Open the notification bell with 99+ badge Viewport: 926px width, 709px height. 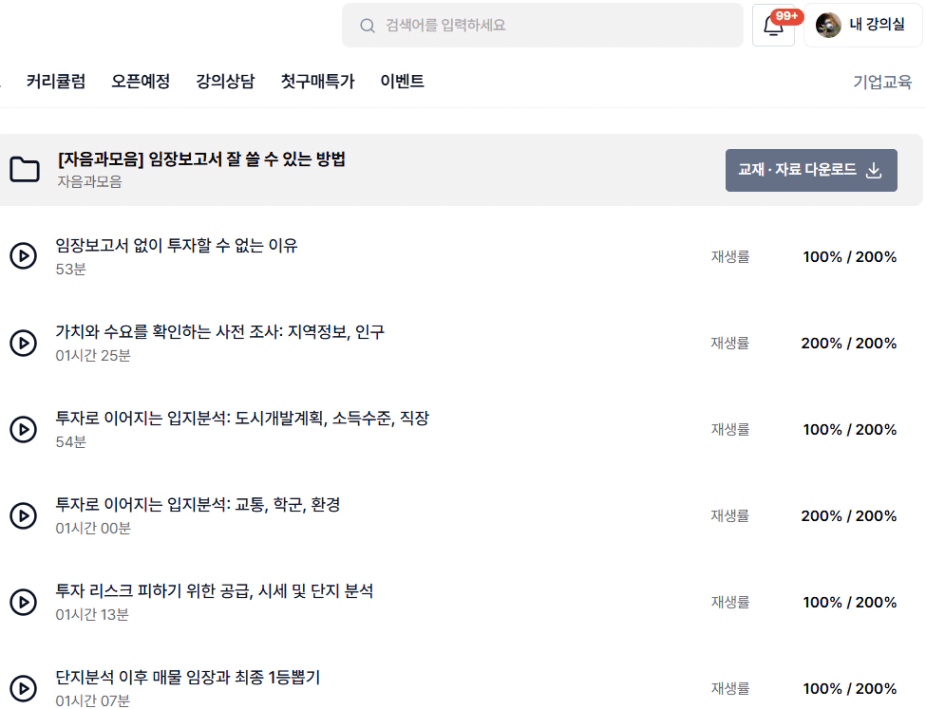(773, 25)
